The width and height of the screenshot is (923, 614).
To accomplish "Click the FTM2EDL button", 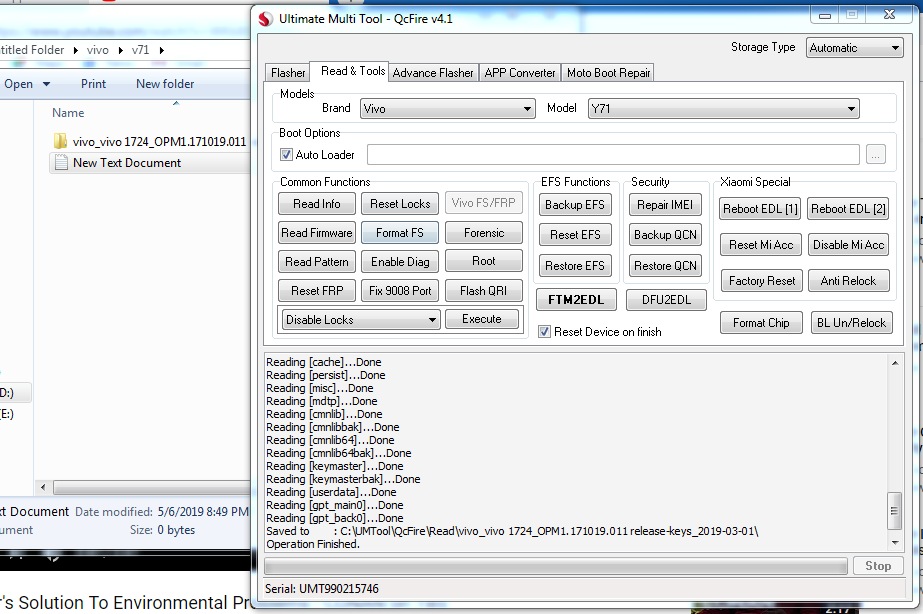I will click(576, 300).
